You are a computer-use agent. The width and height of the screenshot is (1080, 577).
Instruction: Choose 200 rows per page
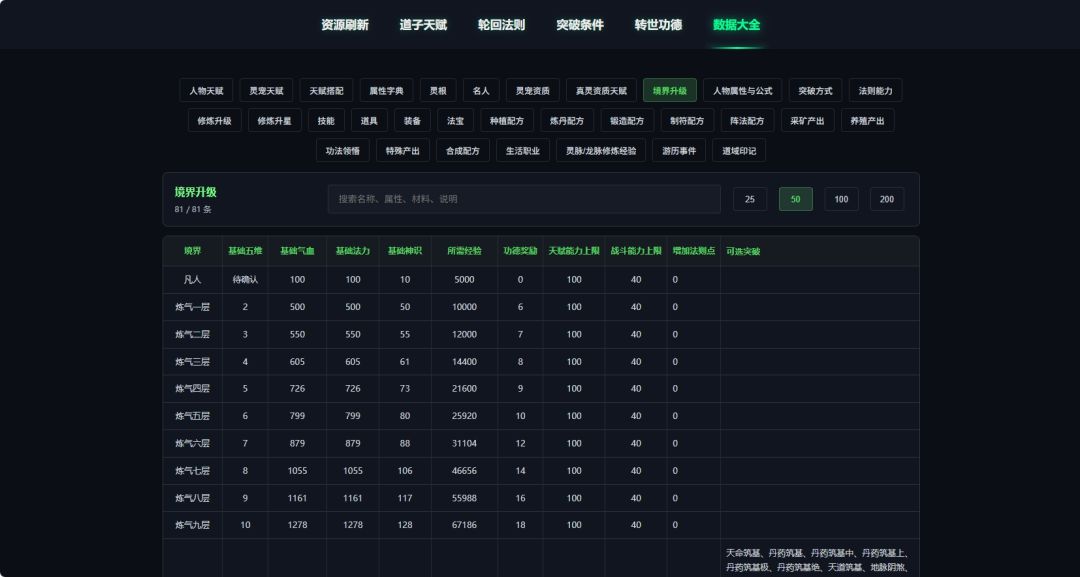tap(887, 199)
